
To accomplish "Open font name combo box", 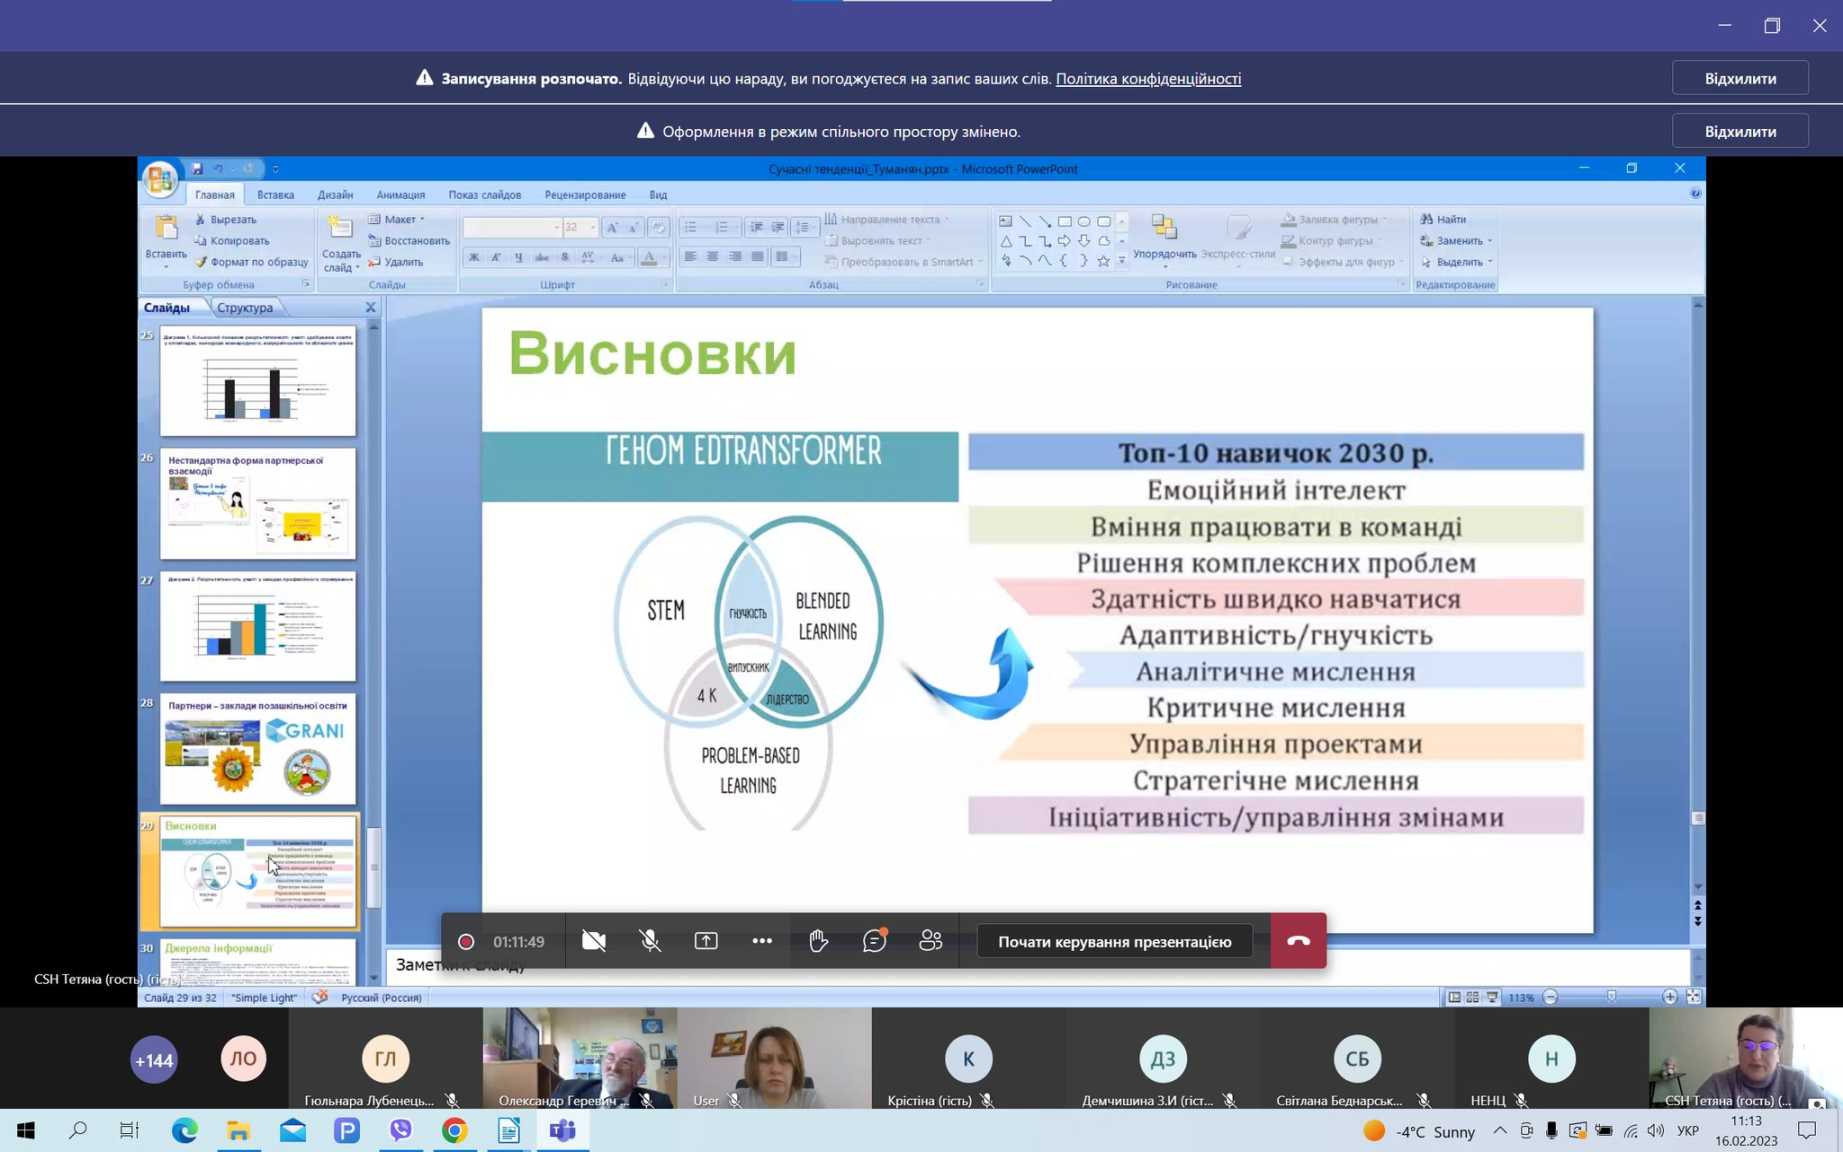I will (511, 228).
